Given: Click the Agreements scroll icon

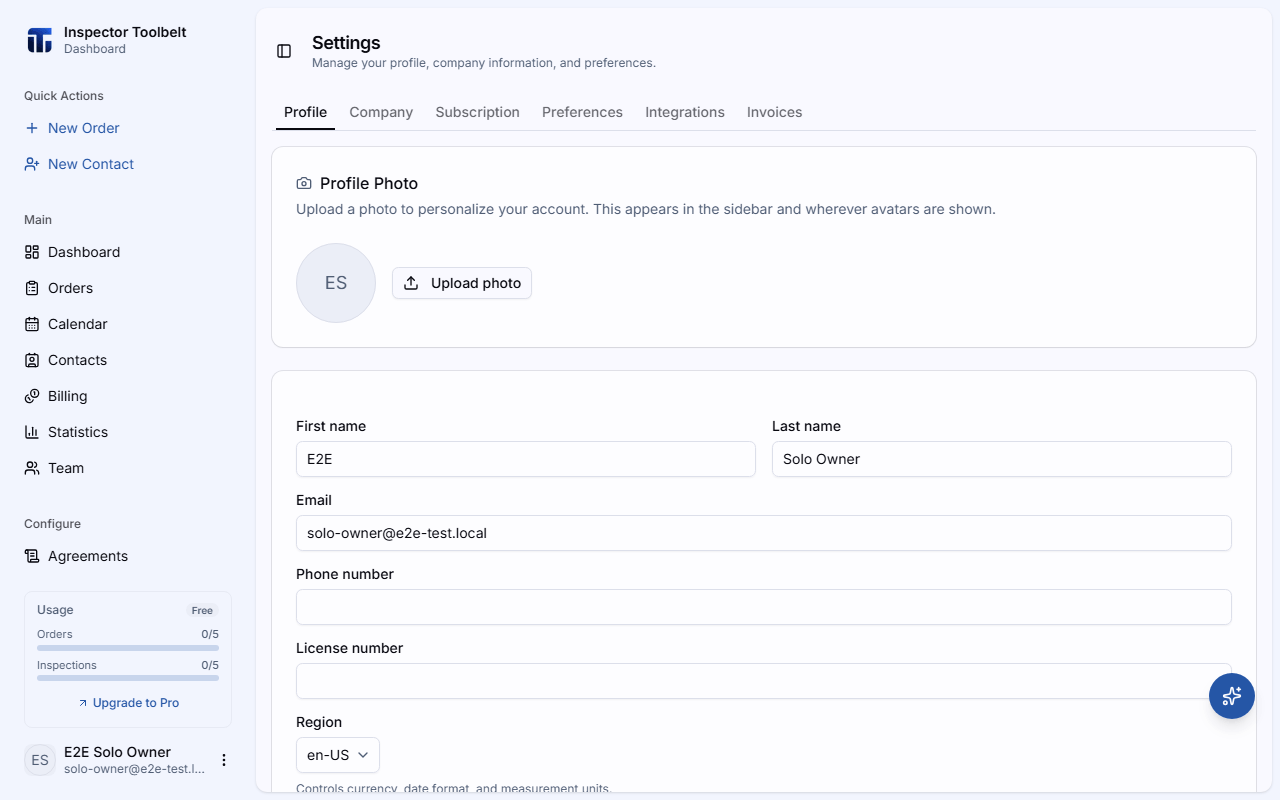Looking at the screenshot, I should tap(32, 556).
